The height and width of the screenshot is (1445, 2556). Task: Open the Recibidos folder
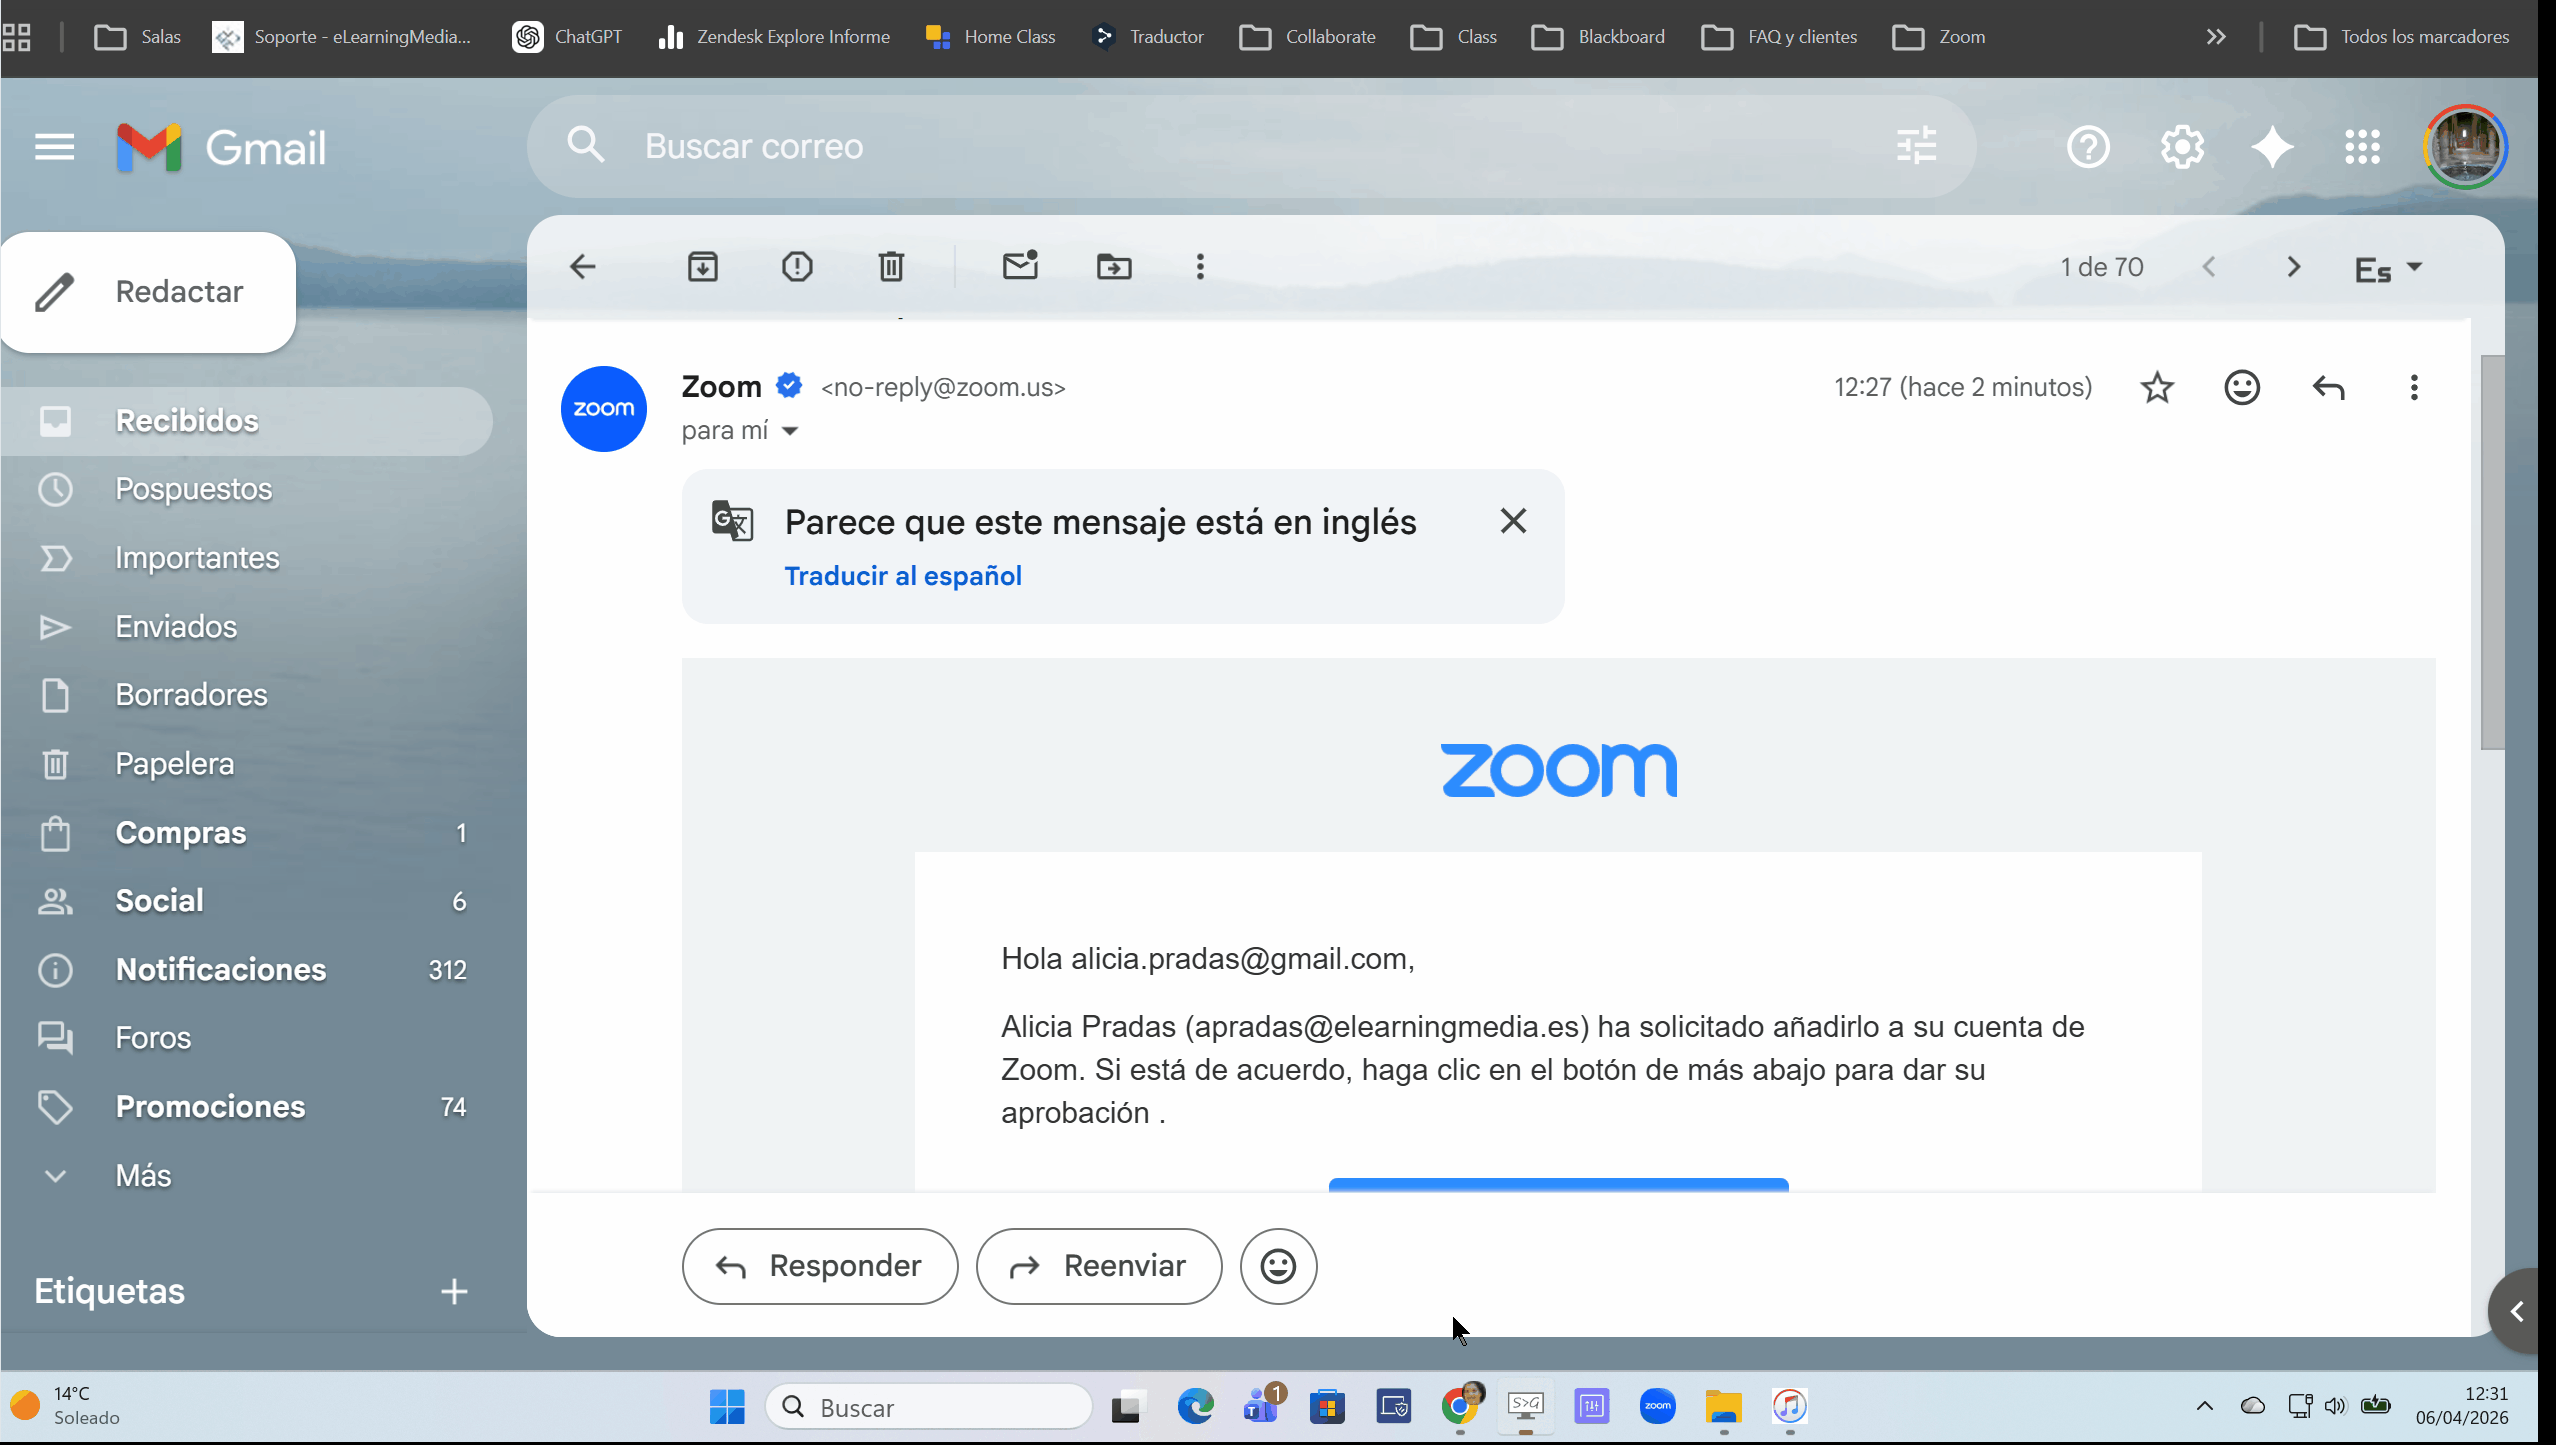[x=245, y=421]
